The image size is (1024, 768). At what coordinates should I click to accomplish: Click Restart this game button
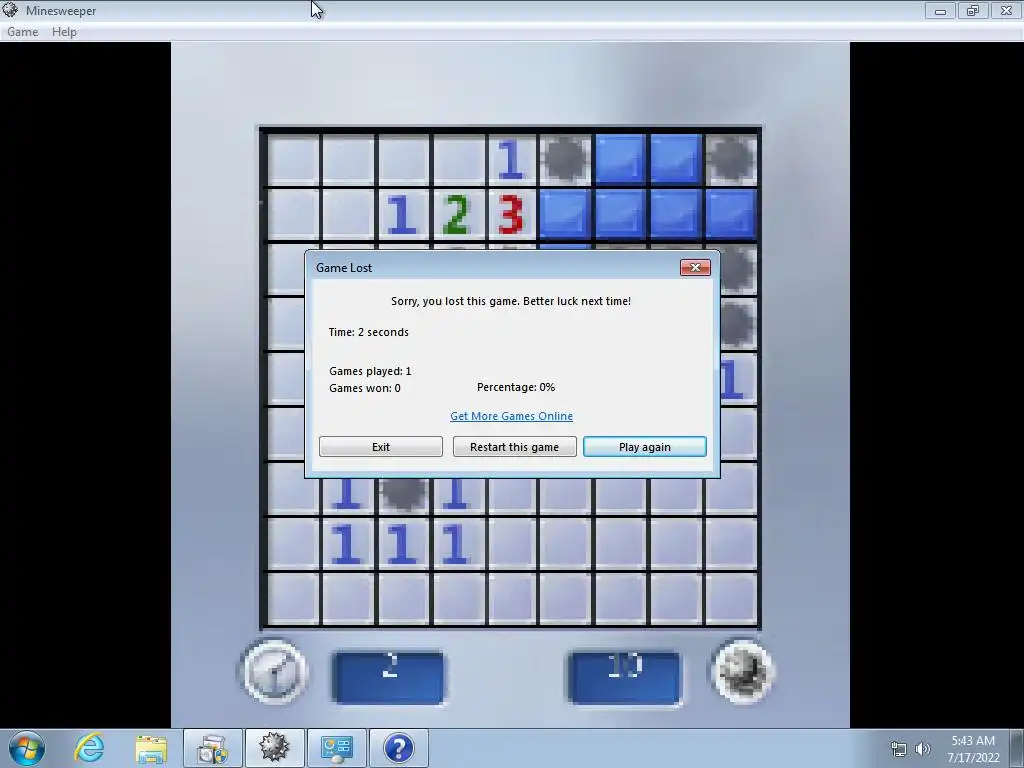515,447
